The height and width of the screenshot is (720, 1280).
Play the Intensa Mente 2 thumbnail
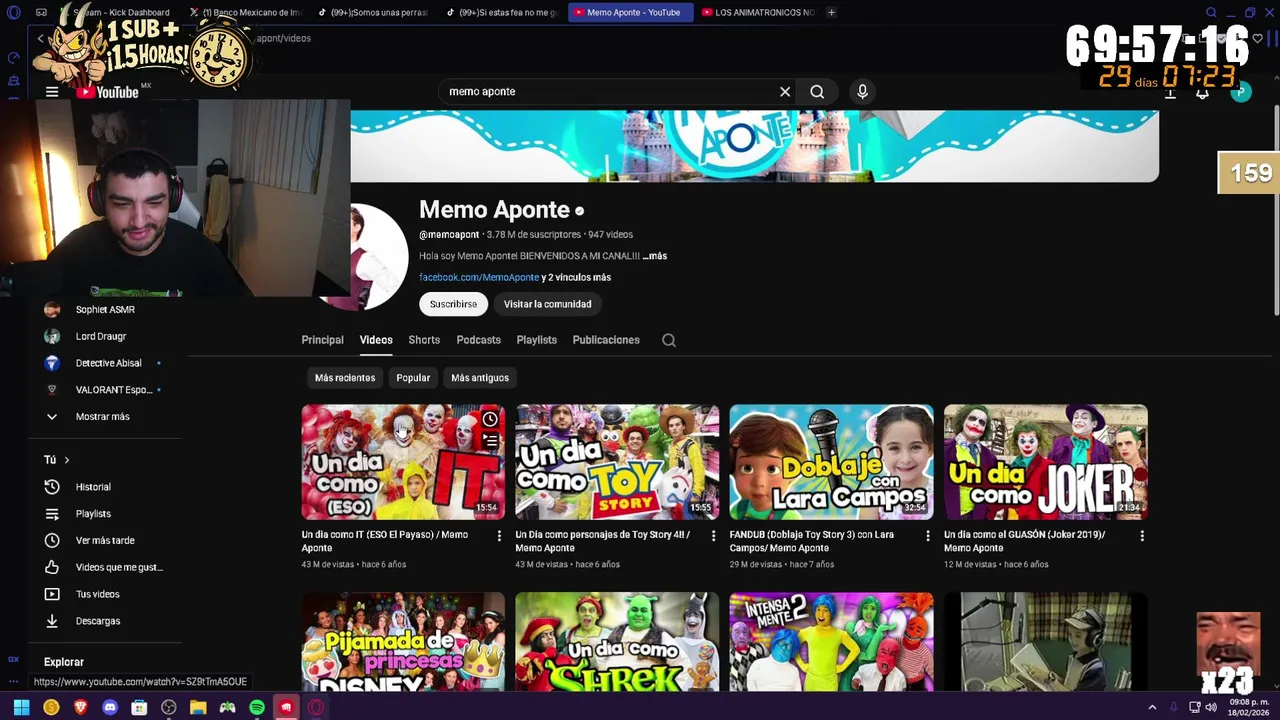(x=831, y=641)
